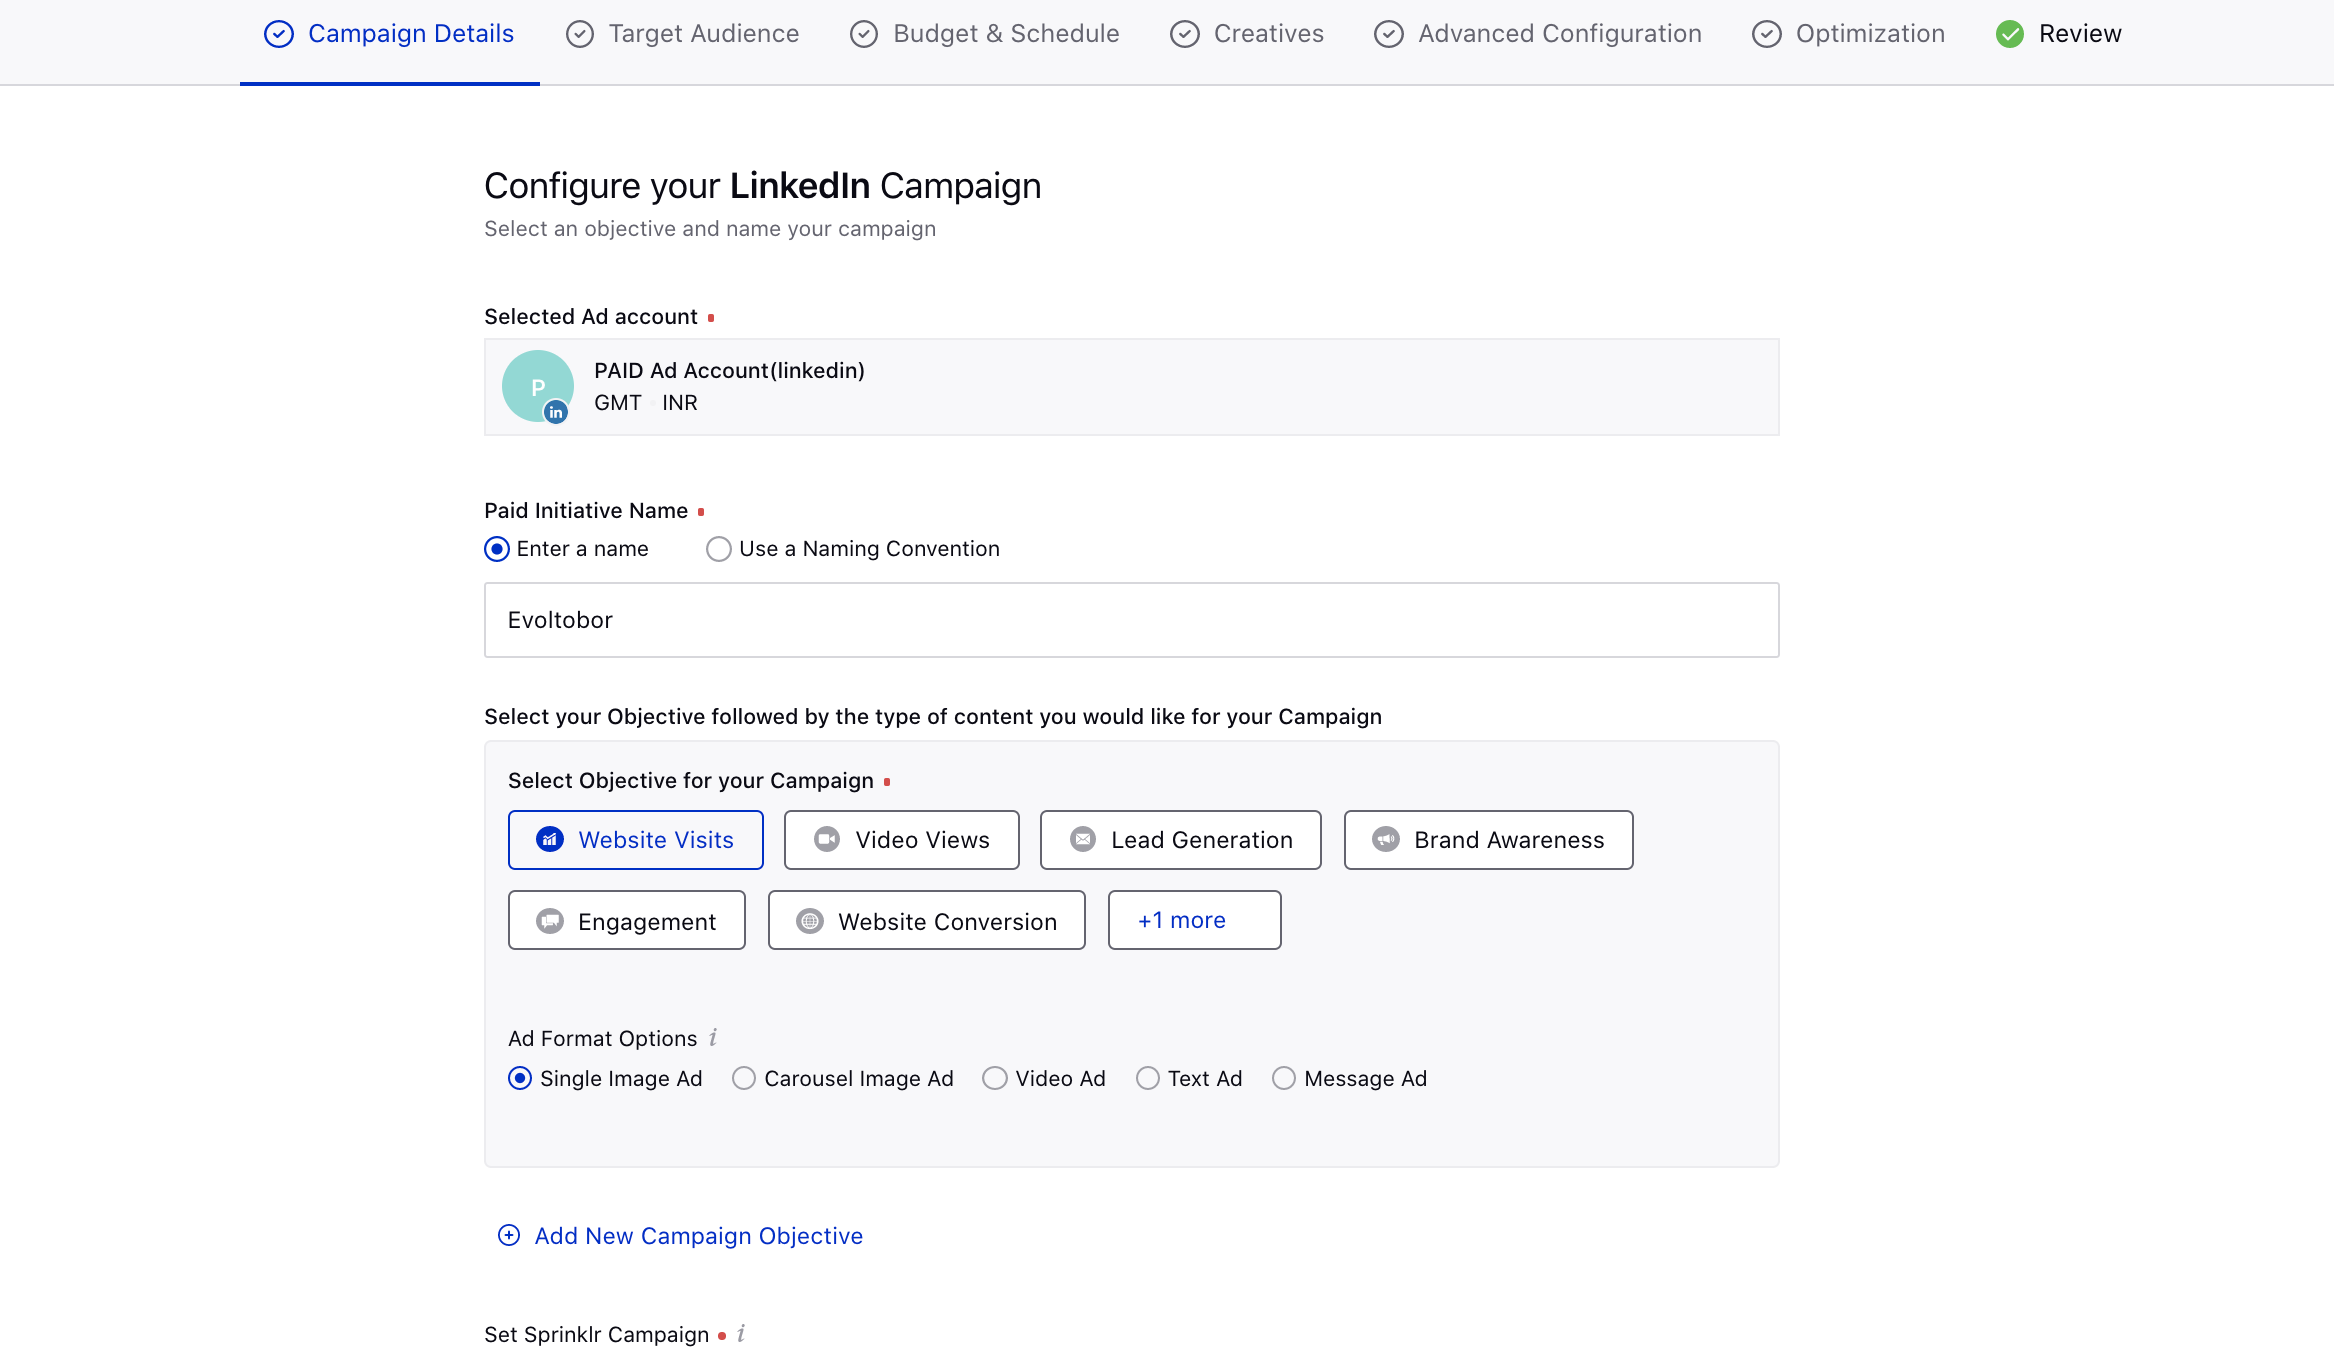
Task: Click the Video Views camera icon
Action: click(x=827, y=839)
